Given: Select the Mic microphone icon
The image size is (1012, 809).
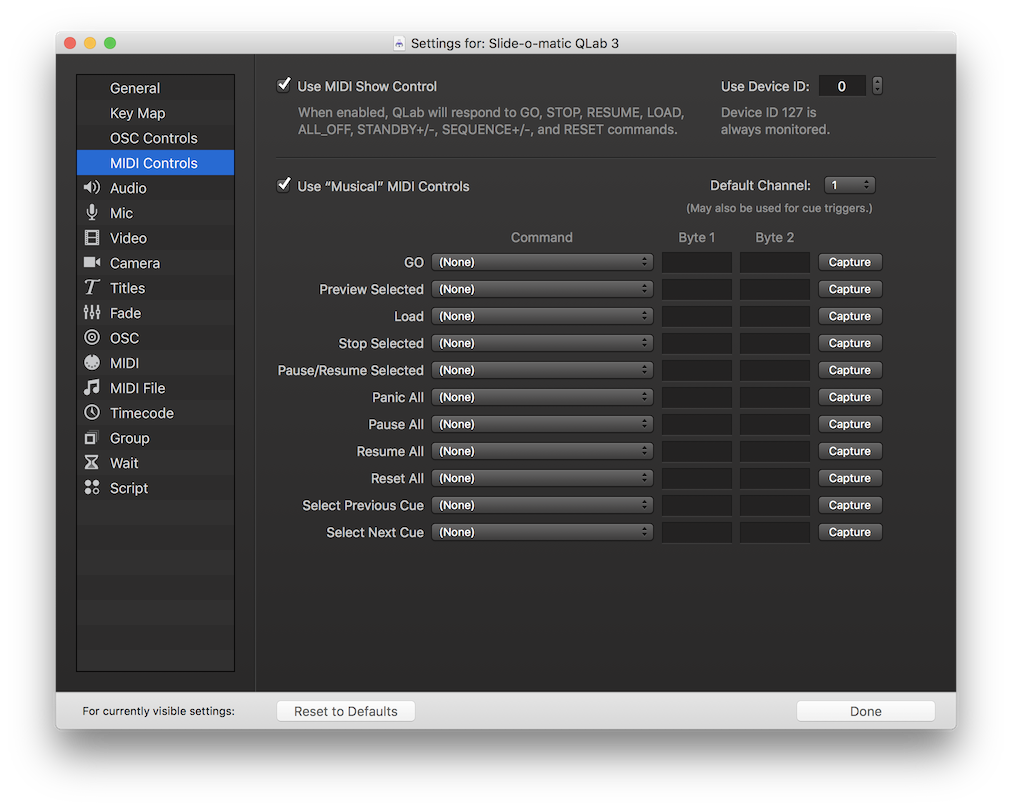Looking at the screenshot, I should (x=92, y=213).
